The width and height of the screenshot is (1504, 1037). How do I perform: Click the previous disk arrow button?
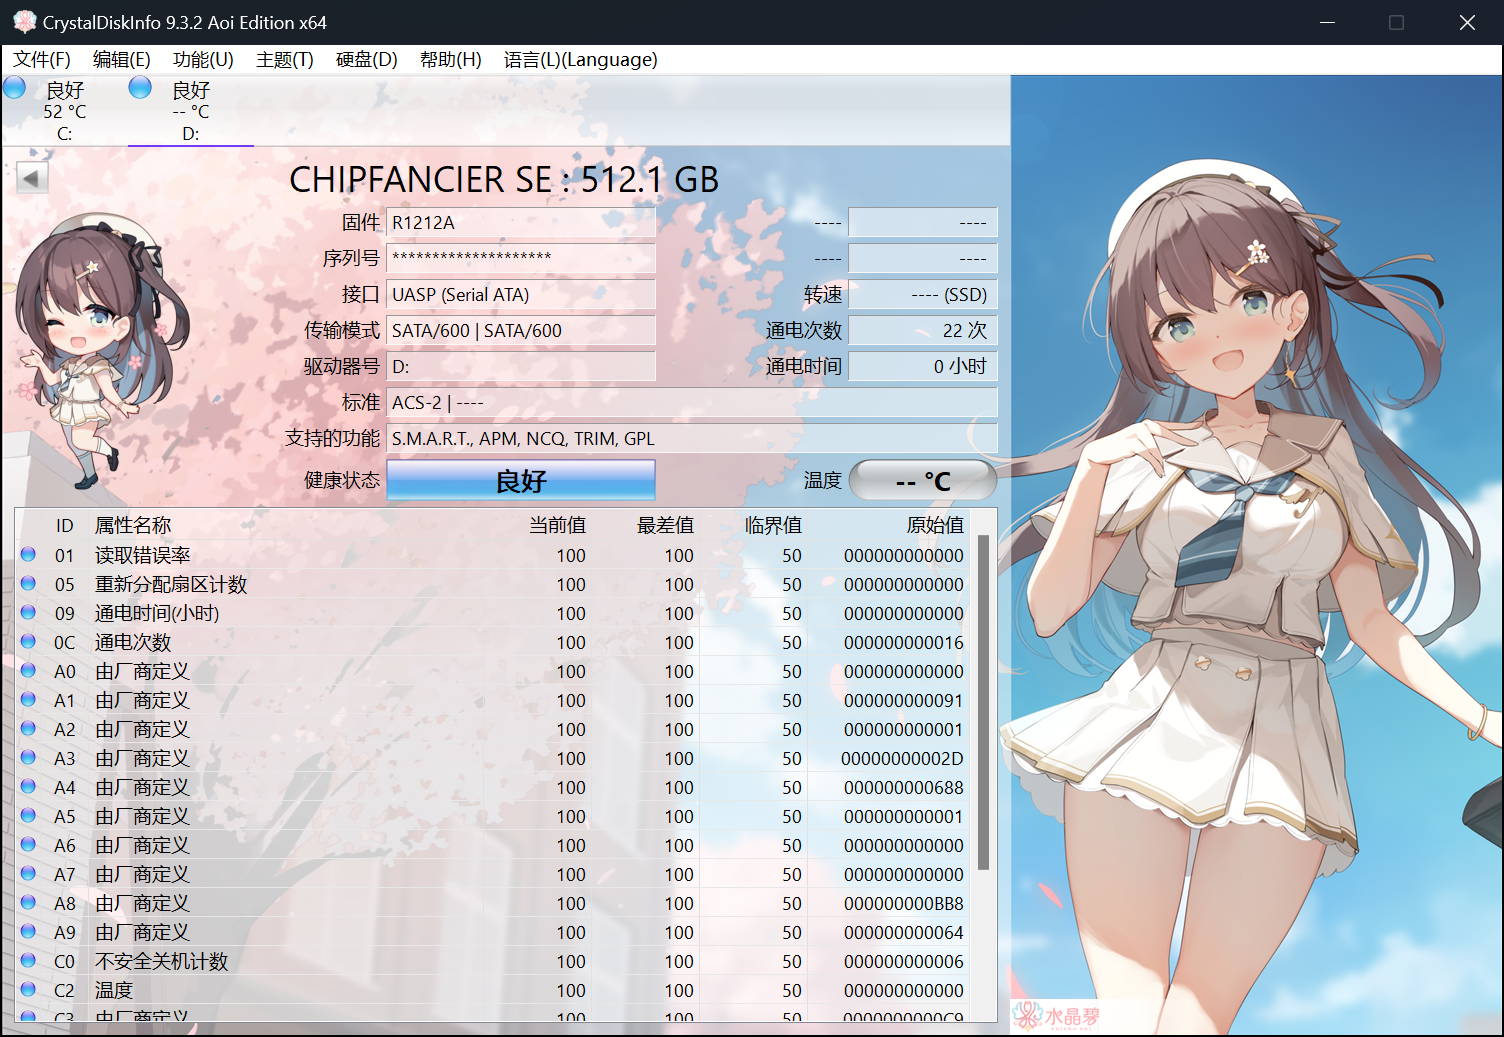click(x=31, y=178)
